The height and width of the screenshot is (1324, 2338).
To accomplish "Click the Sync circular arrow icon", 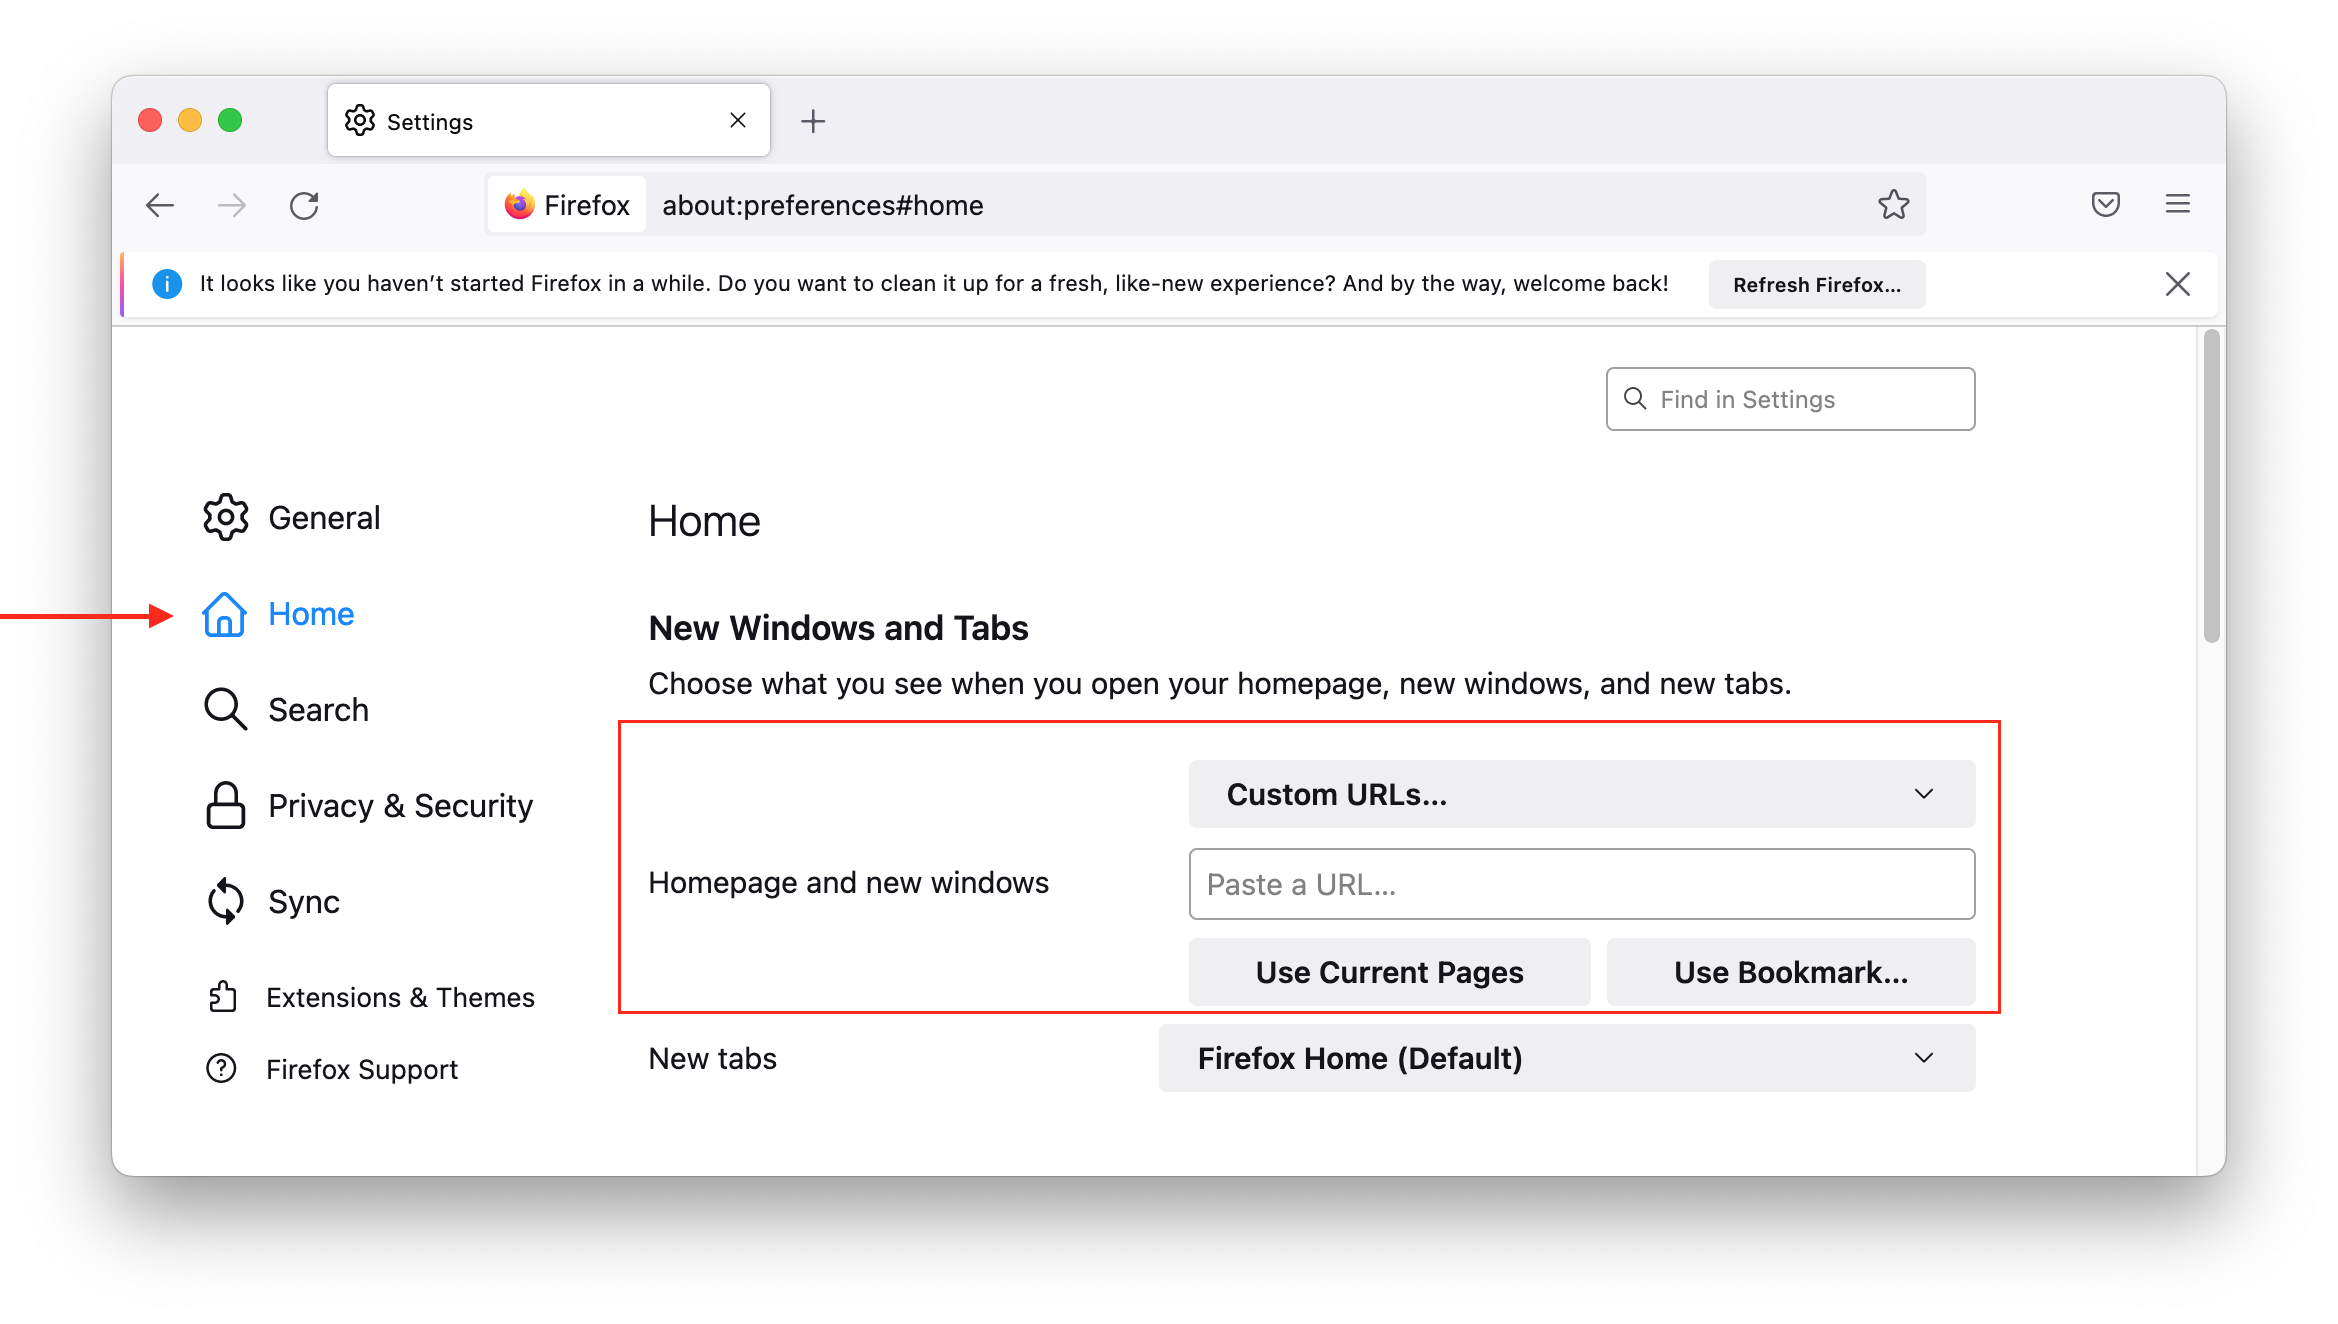I will pos(223,900).
